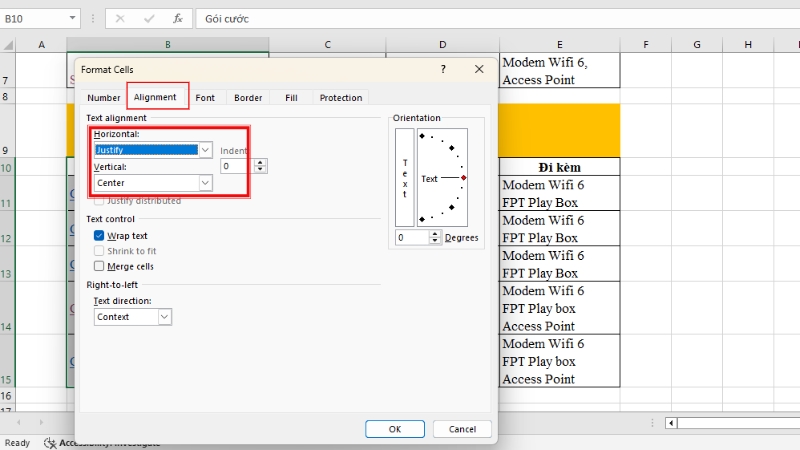Click the Select All corner triangle

[x=8, y=45]
